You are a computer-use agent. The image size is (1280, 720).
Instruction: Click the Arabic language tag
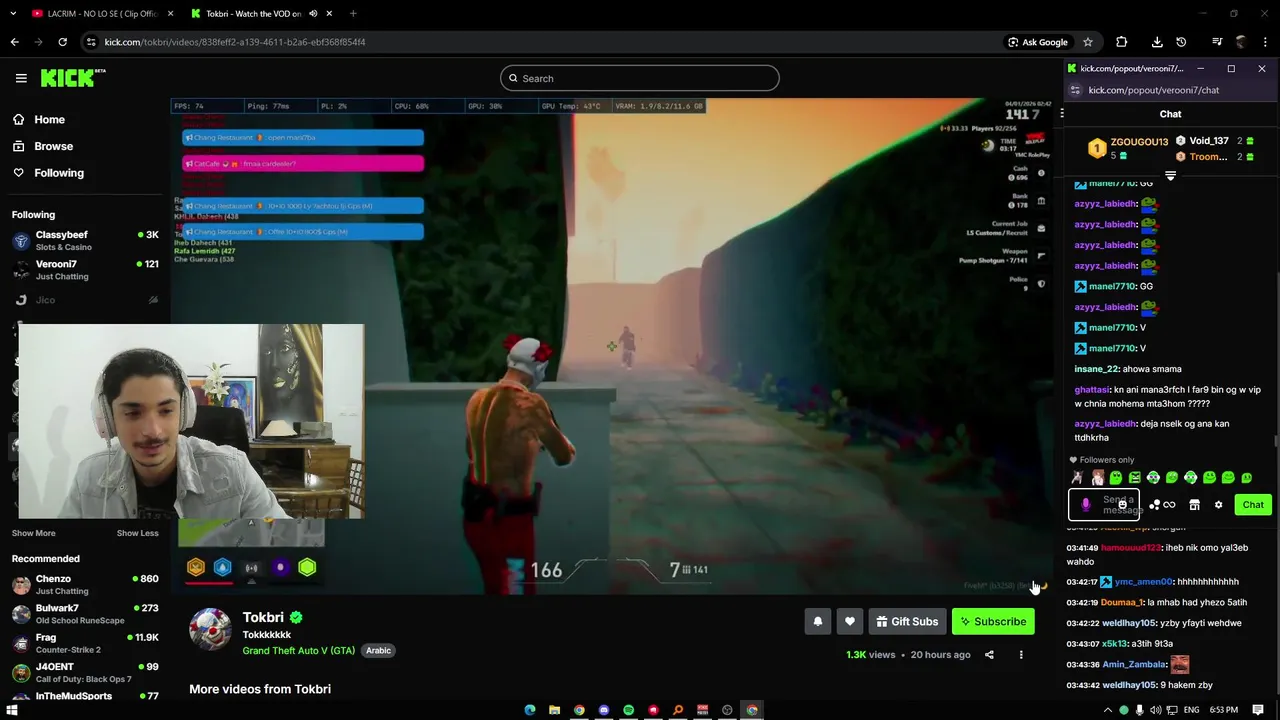click(x=378, y=650)
